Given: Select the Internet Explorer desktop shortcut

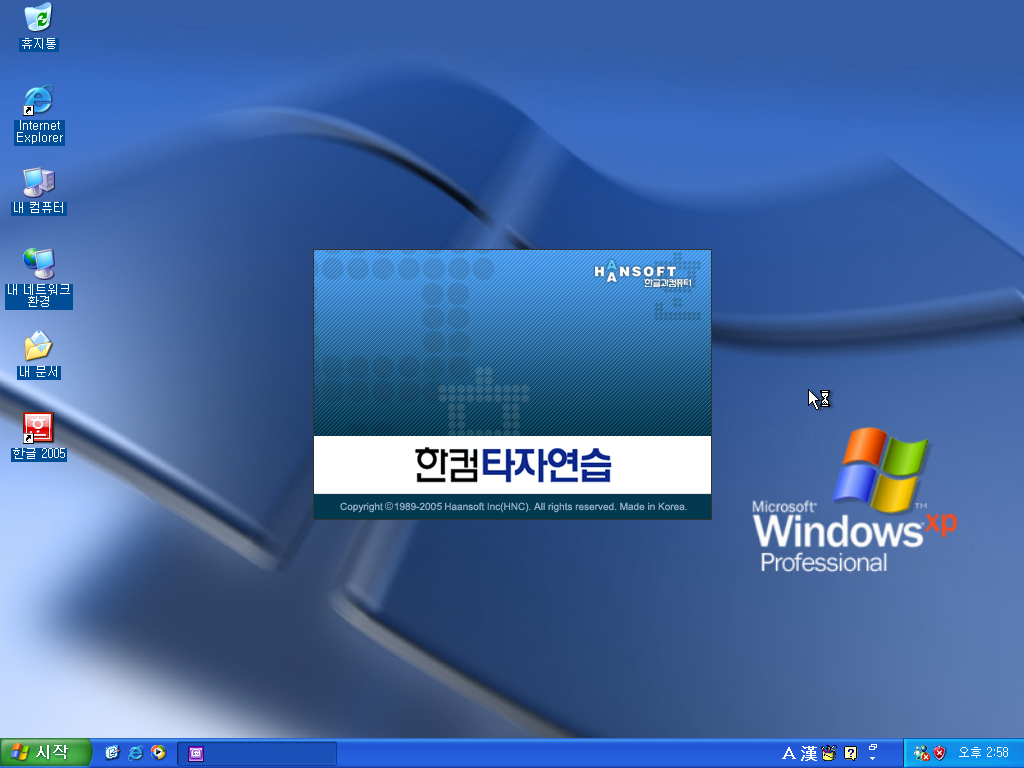Looking at the screenshot, I should 39,114.
